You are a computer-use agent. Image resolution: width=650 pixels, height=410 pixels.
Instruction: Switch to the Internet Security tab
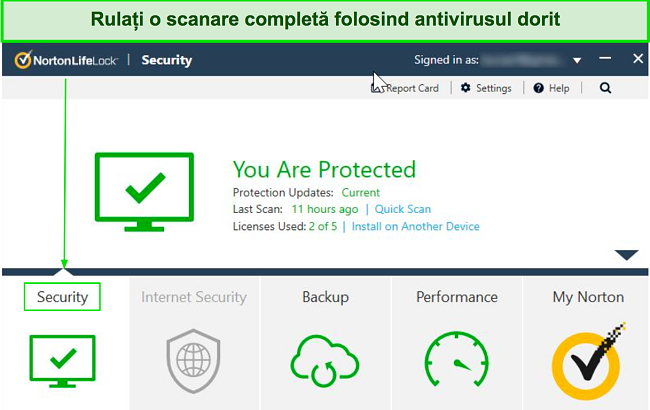[x=193, y=297]
